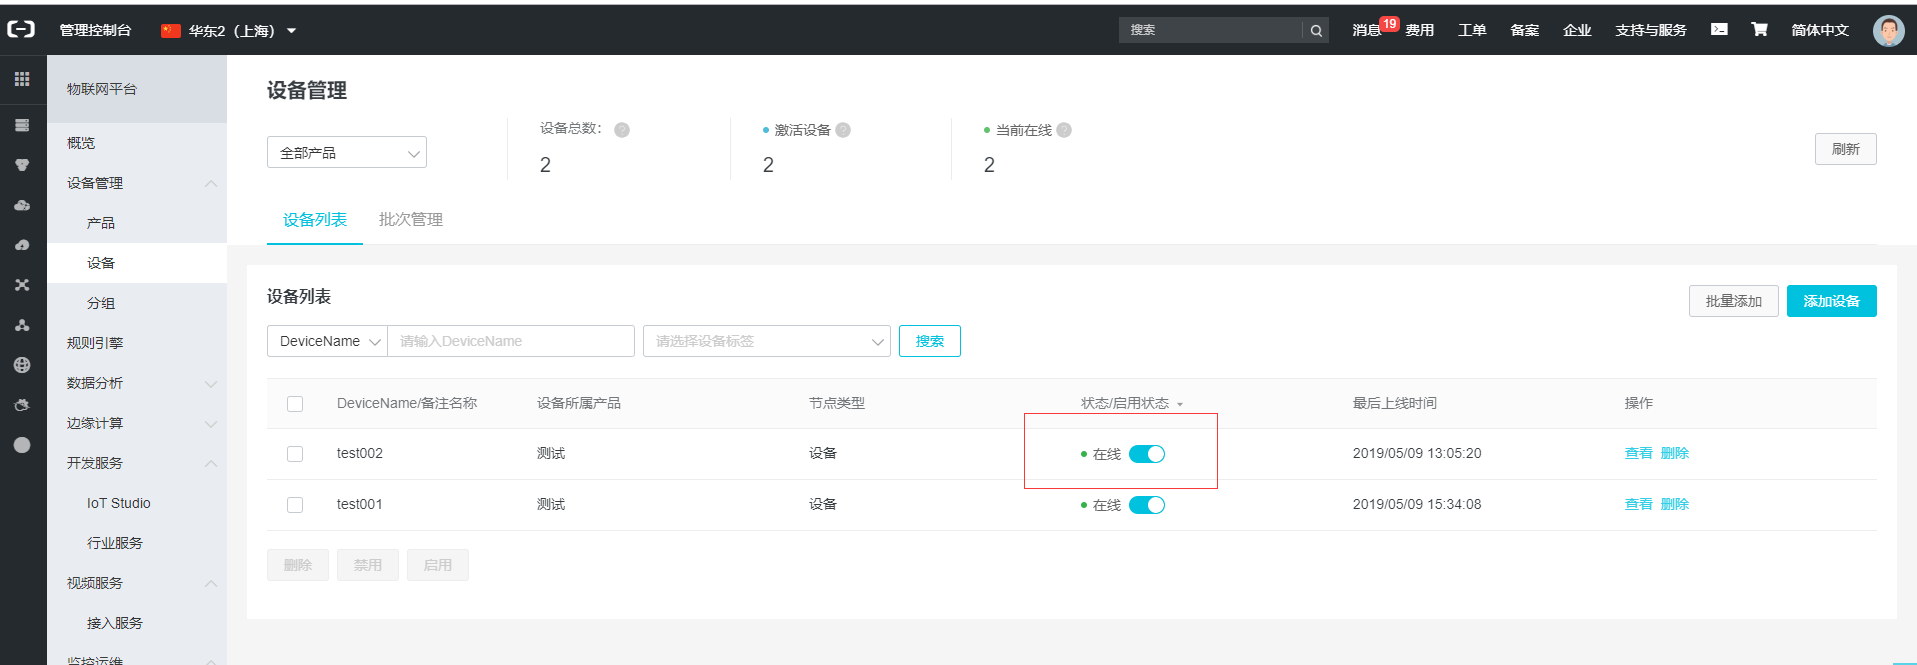Open 接入服务 in the sidebar
Image resolution: width=1917 pixels, height=665 pixels.
pos(115,623)
